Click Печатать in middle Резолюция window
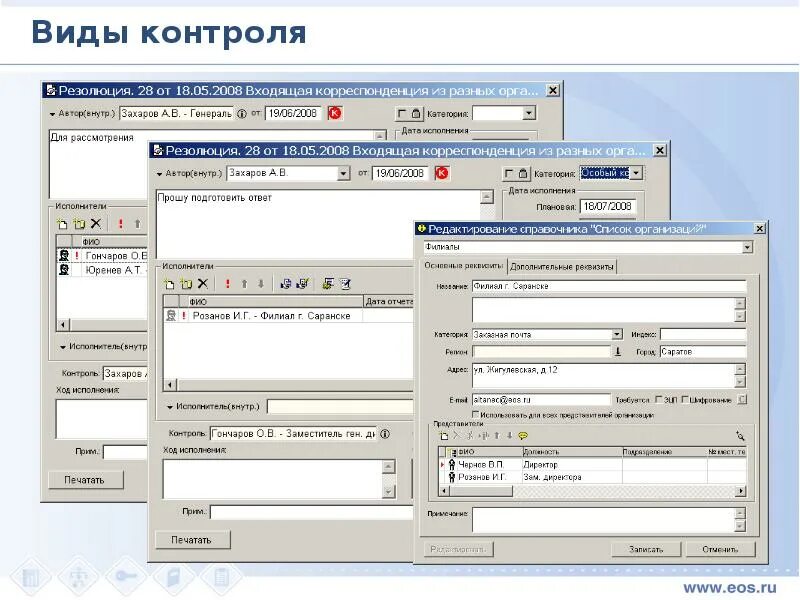The width and height of the screenshot is (800, 600). point(192,540)
